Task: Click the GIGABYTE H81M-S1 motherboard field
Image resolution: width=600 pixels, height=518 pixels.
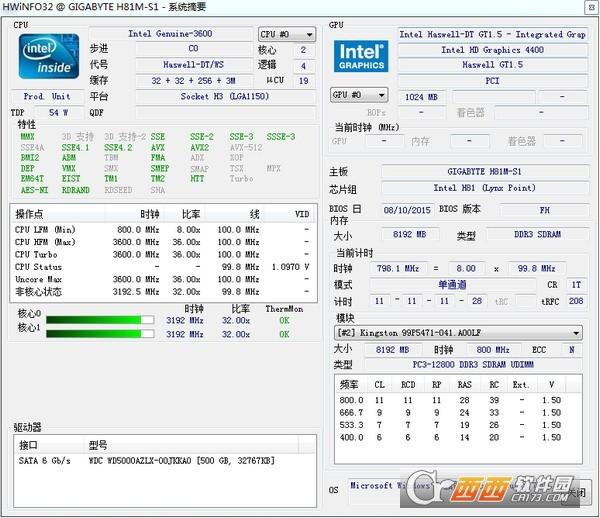Action: click(x=485, y=171)
